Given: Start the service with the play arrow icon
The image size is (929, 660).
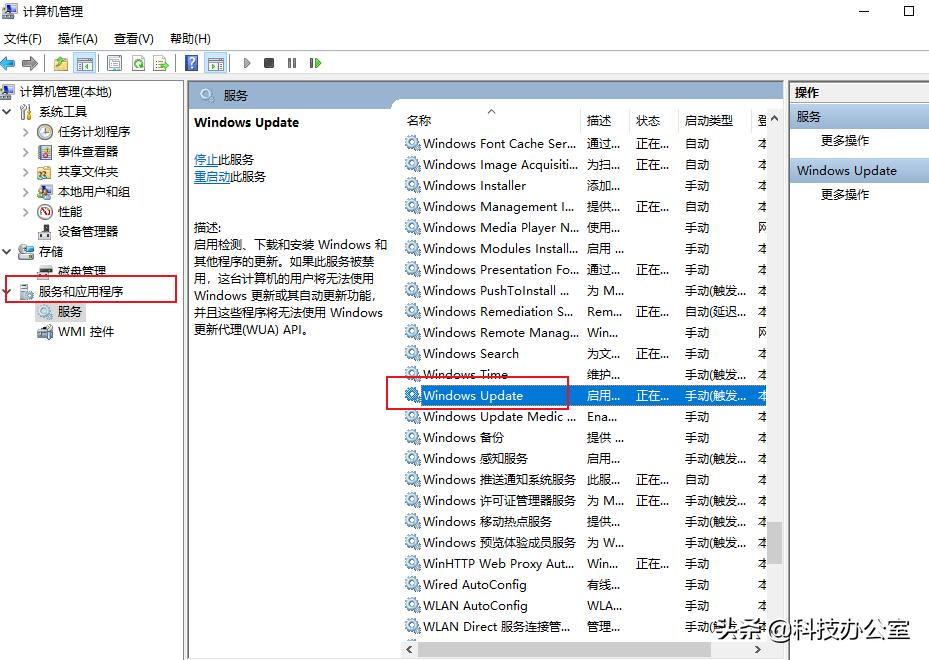Looking at the screenshot, I should pyautogui.click(x=246, y=63).
